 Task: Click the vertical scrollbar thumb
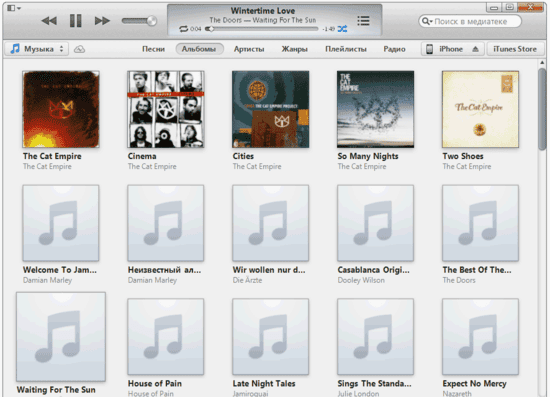pyautogui.click(x=542, y=109)
